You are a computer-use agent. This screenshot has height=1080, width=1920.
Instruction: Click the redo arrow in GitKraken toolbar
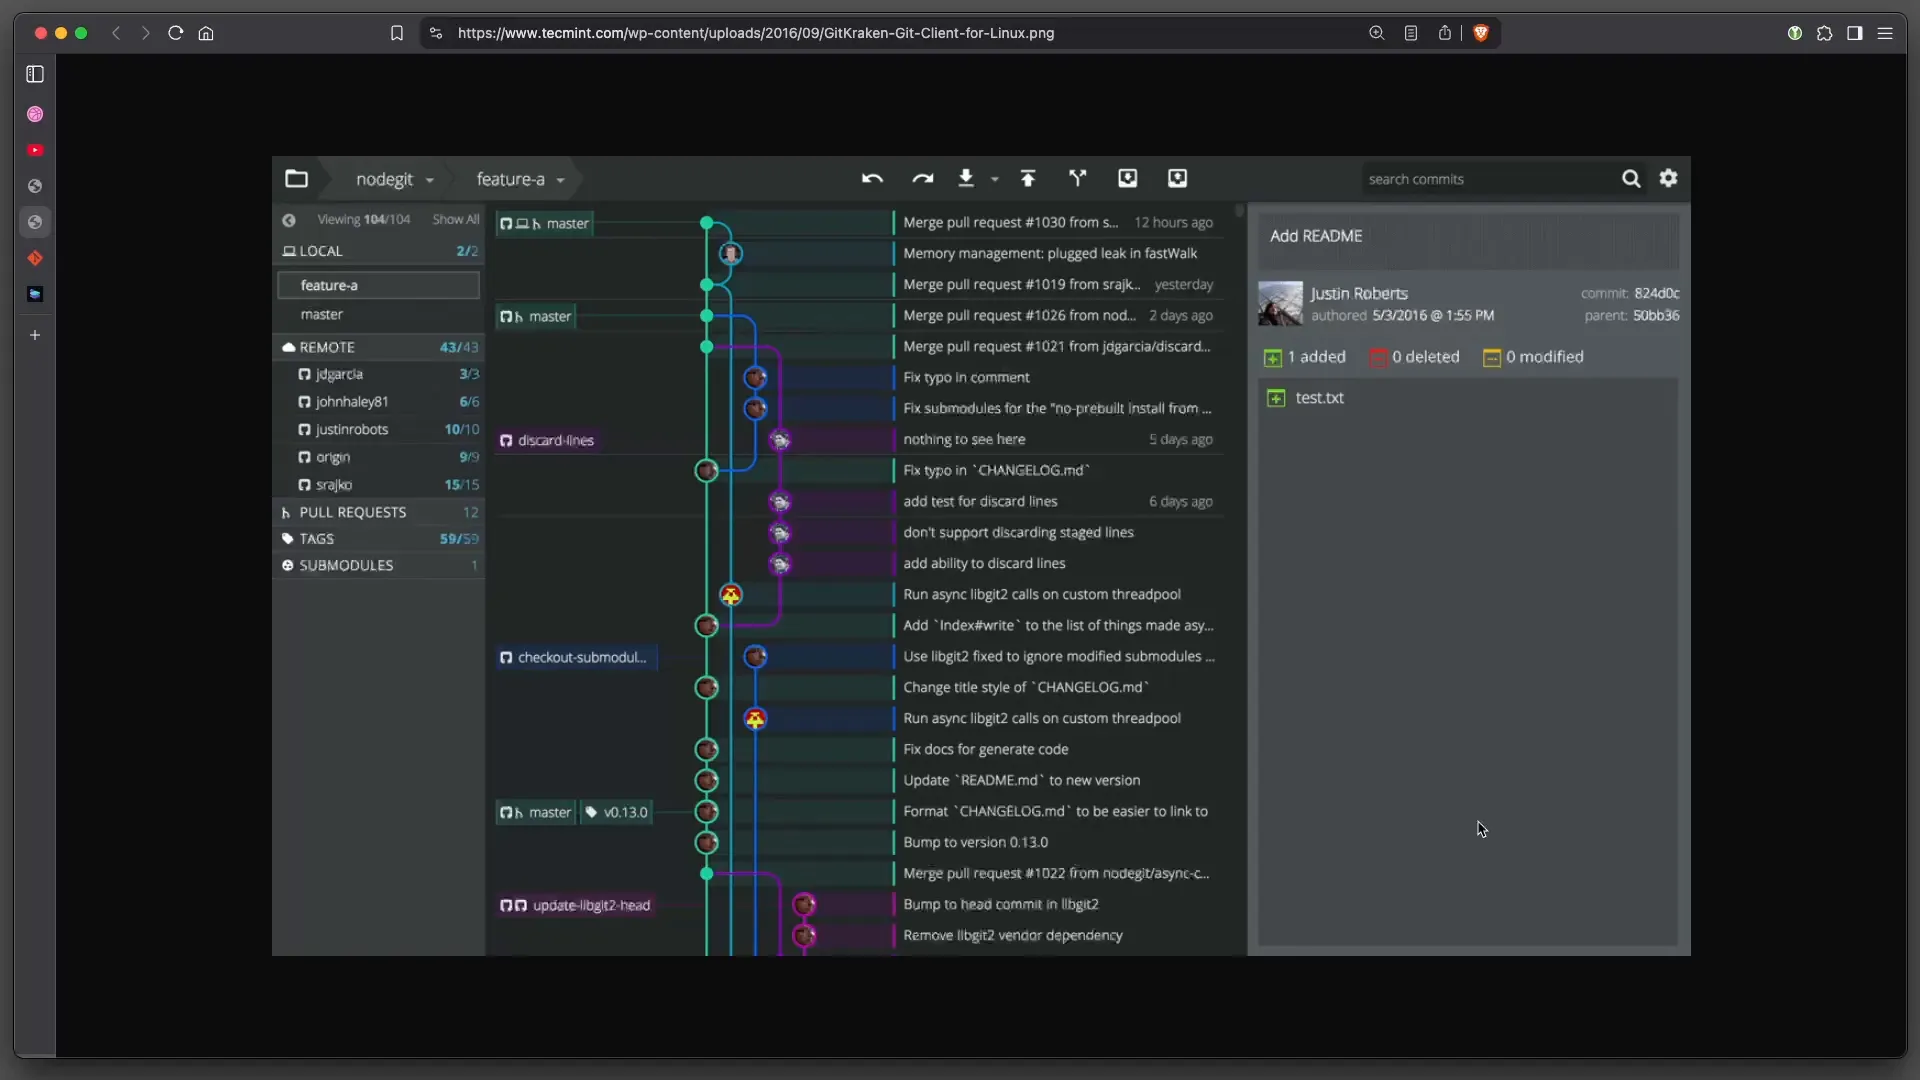(x=922, y=179)
